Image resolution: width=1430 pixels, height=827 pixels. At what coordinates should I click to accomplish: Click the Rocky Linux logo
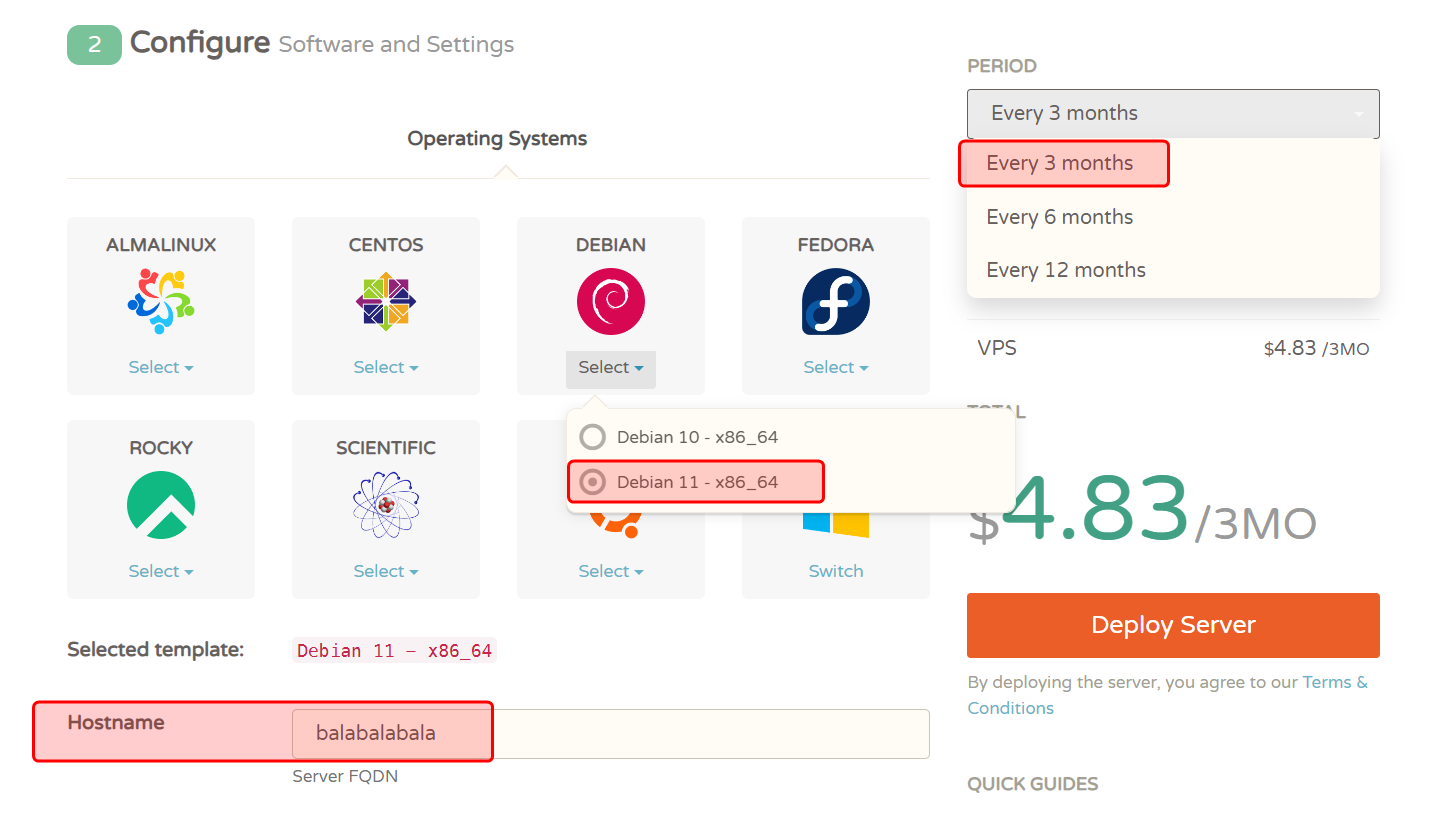[x=161, y=505]
